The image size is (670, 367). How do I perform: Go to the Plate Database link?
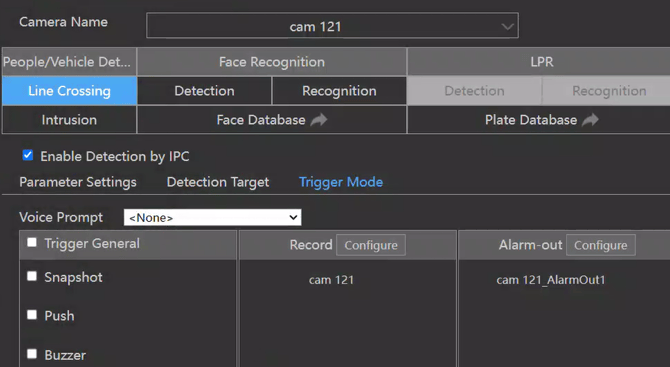[531, 120]
